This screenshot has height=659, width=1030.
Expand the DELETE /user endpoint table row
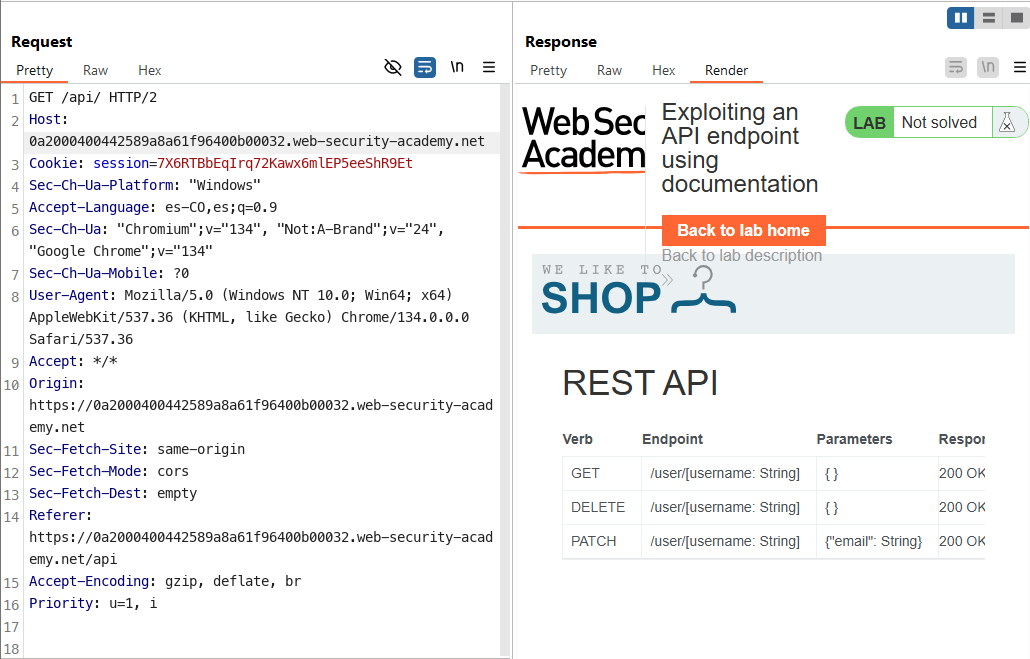click(x=598, y=507)
